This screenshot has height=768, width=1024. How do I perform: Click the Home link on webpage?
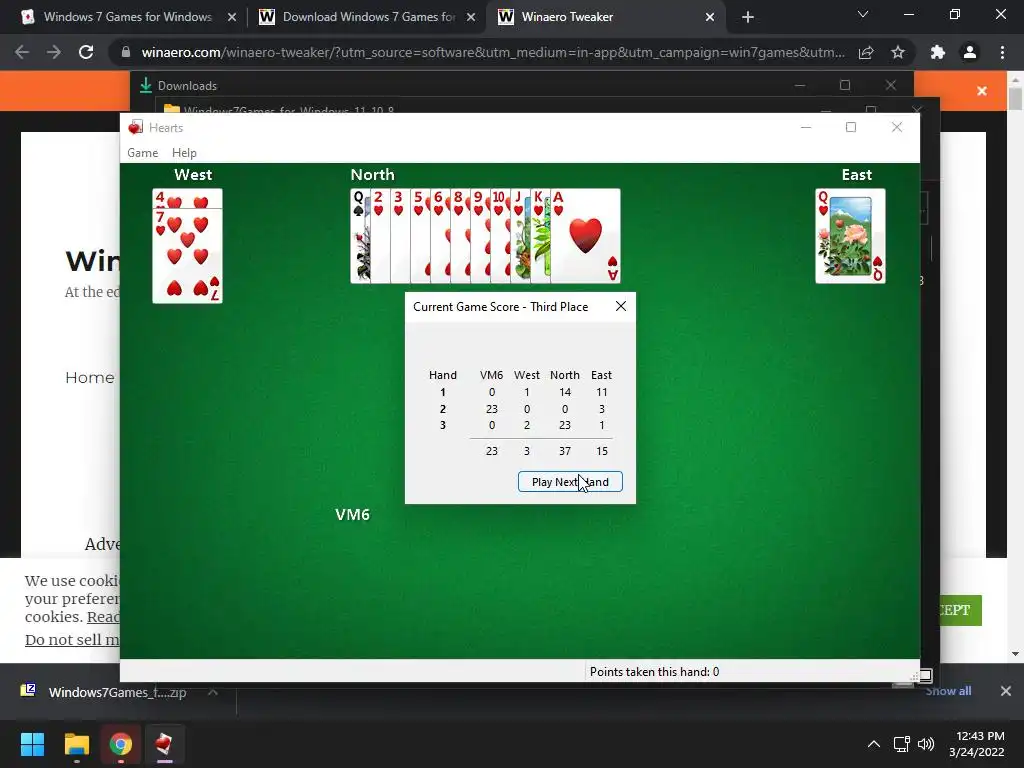tap(89, 377)
